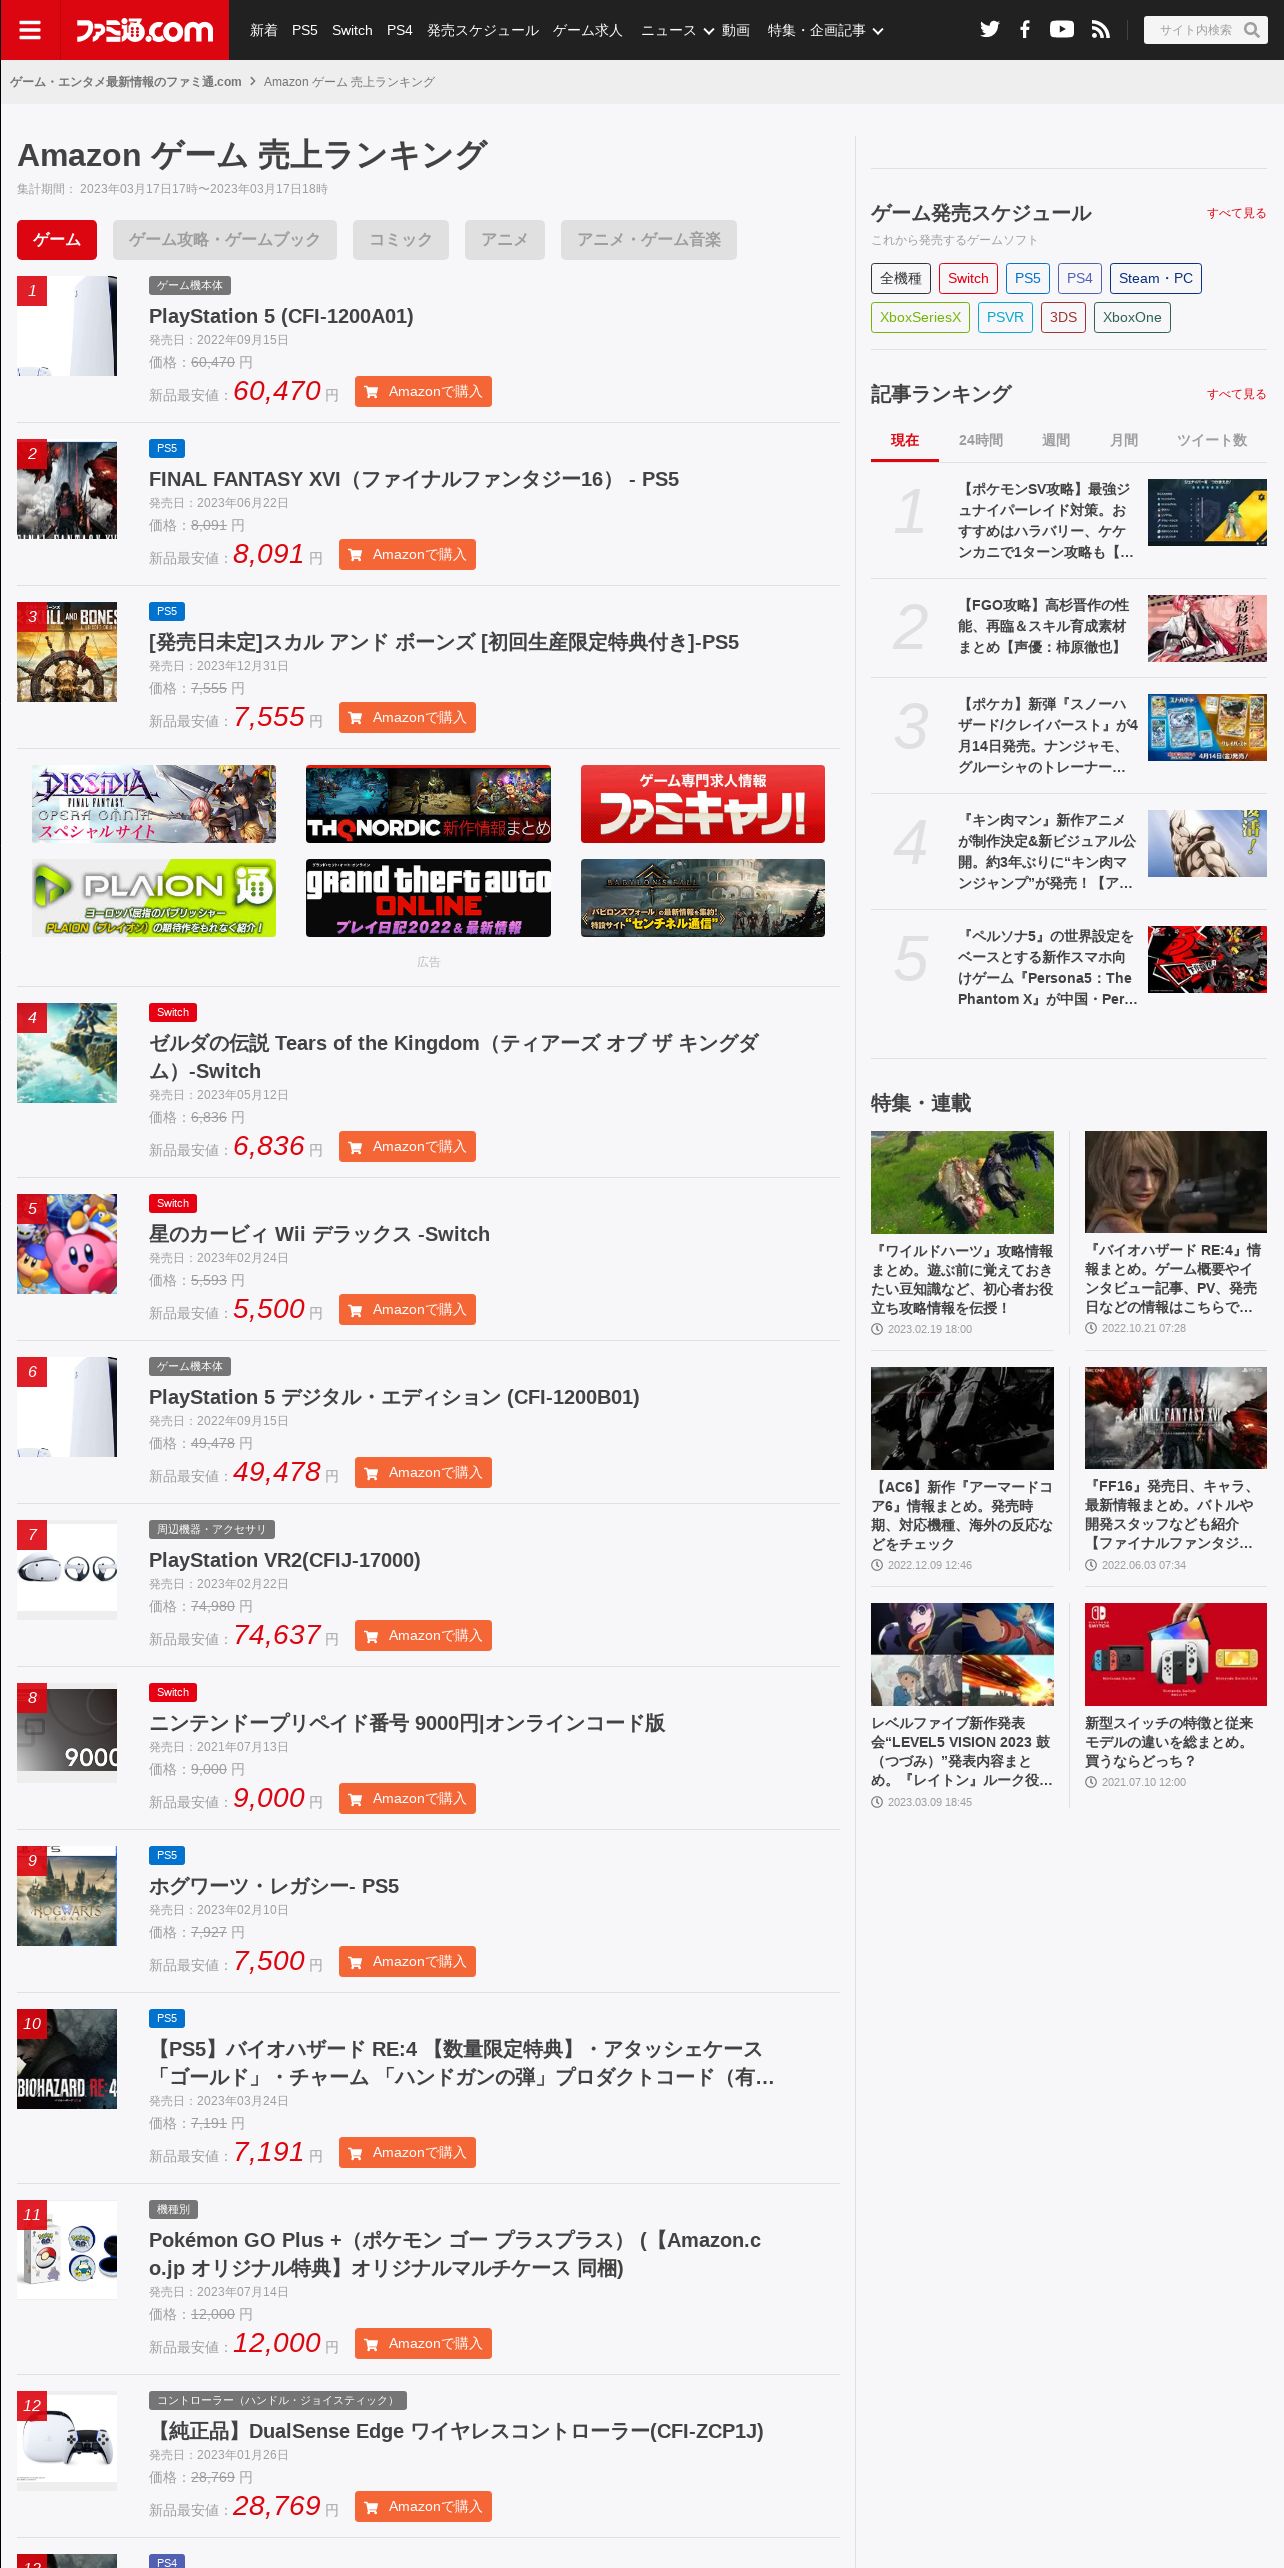Open 発売スケジュール in top navigation
Image resolution: width=1284 pixels, height=2568 pixels.
(x=483, y=30)
